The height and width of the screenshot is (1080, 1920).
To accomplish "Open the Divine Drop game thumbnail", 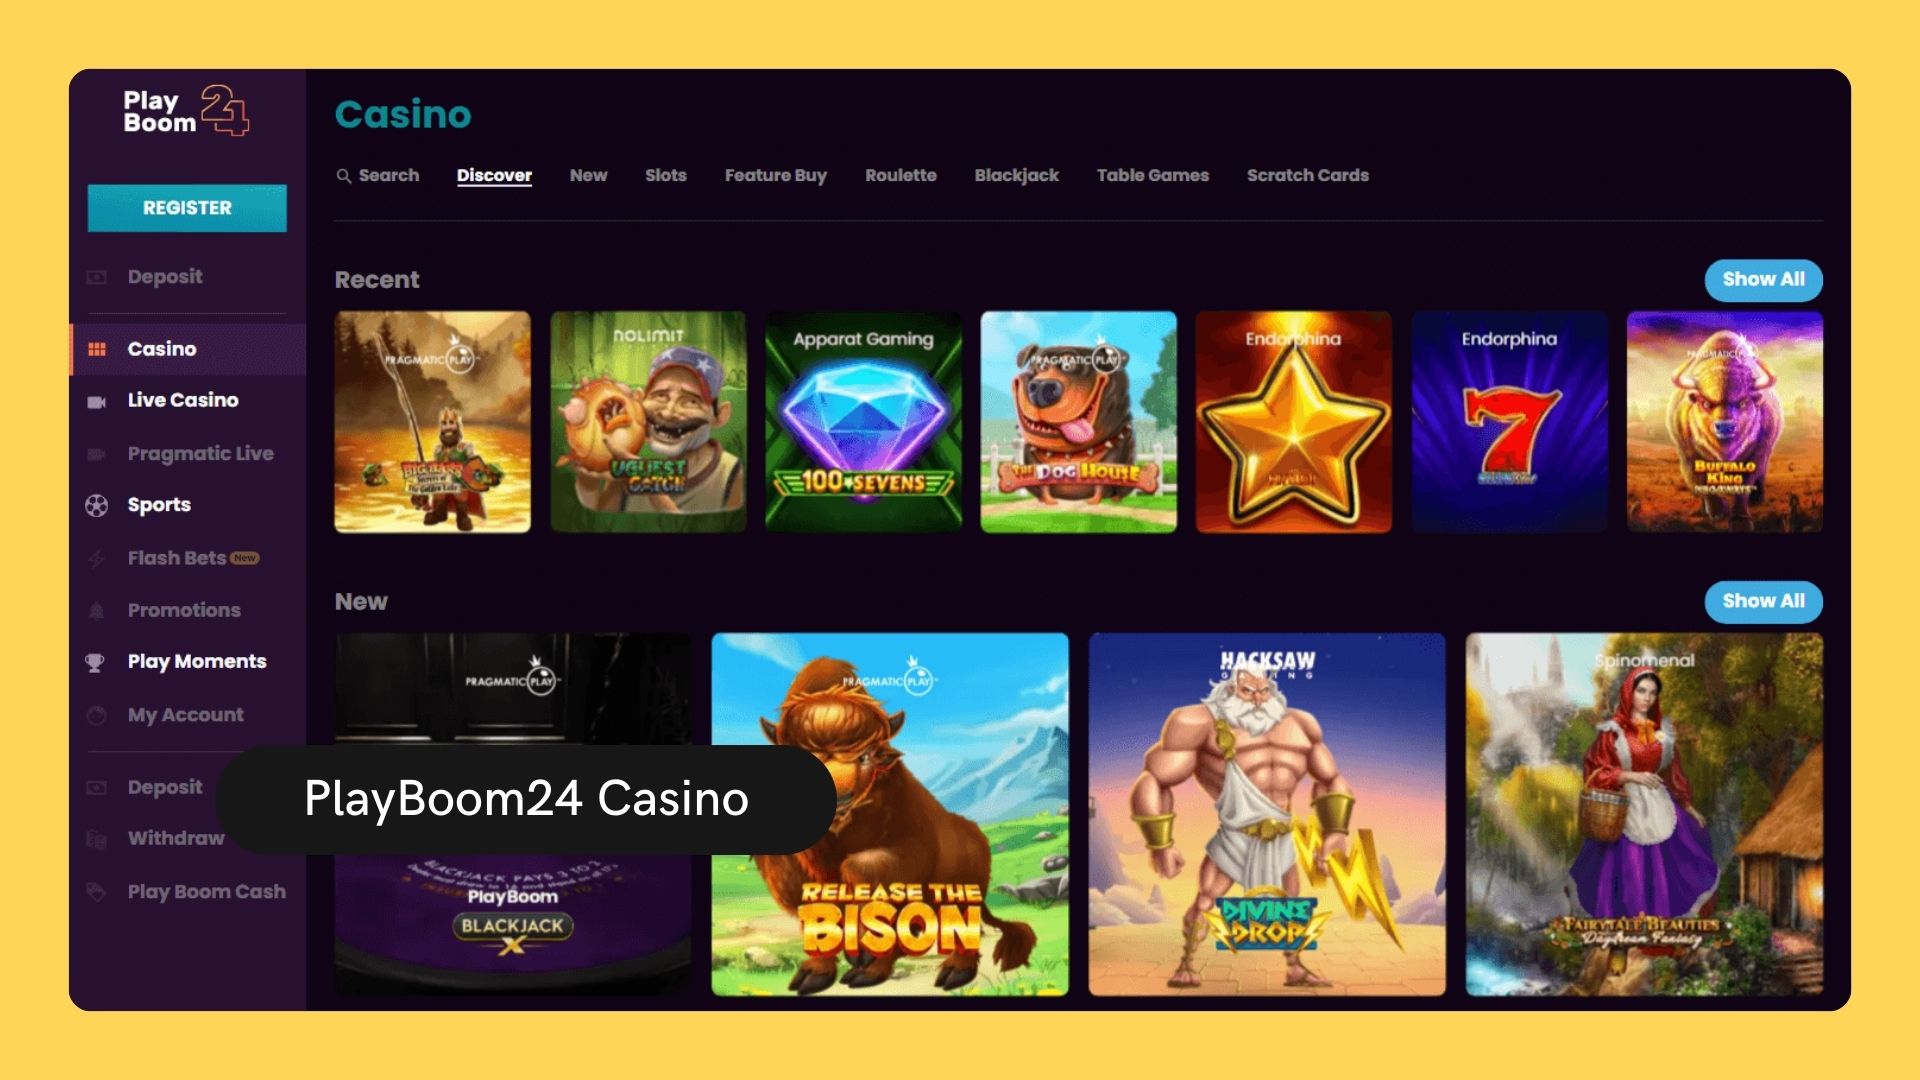I will point(1267,814).
